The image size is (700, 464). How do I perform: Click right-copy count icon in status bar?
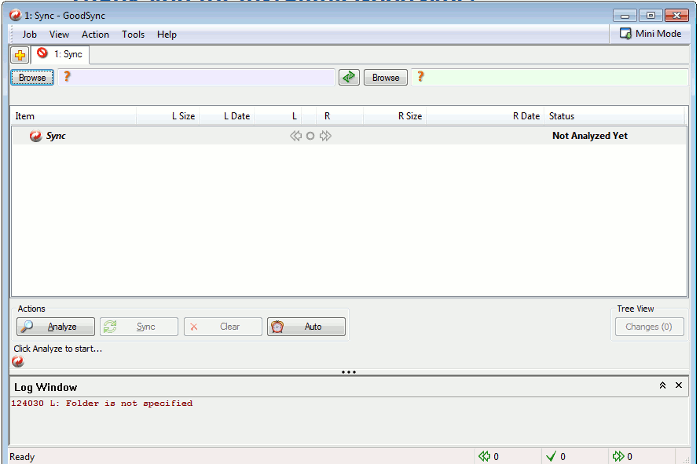click(x=618, y=456)
